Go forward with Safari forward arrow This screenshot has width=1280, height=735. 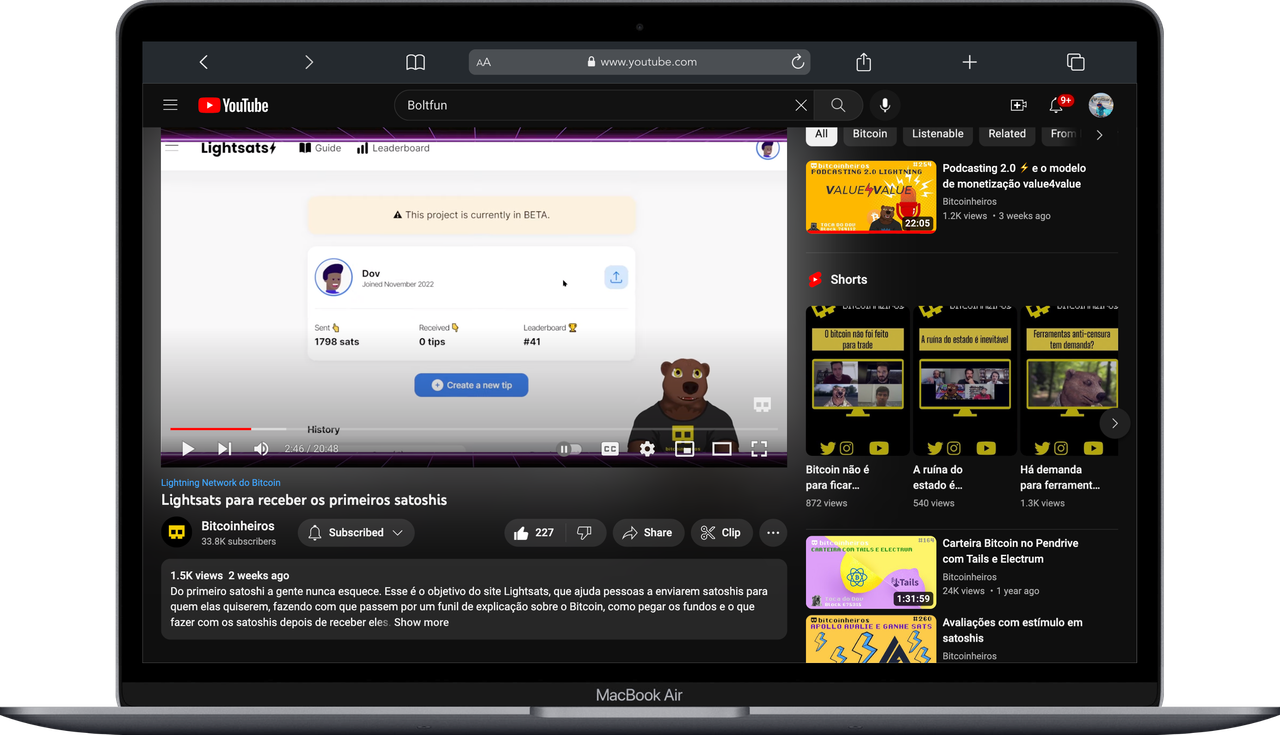point(309,62)
